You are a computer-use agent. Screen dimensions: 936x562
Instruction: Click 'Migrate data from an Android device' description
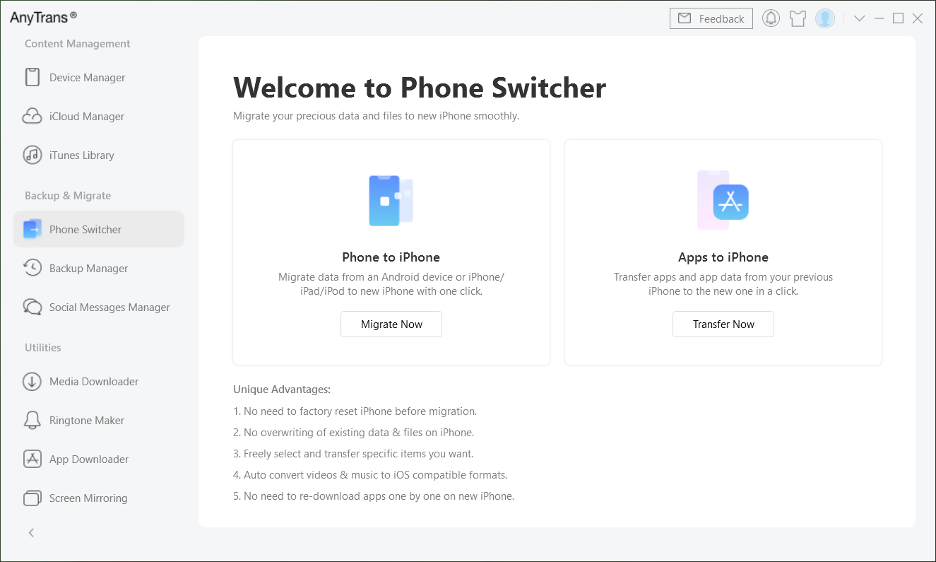tap(391, 284)
